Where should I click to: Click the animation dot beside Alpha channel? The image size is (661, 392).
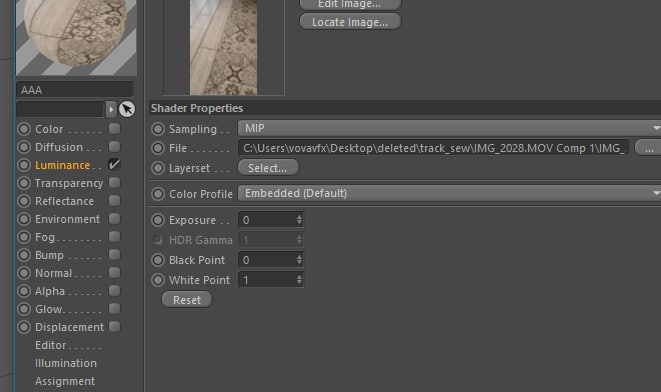click(x=24, y=291)
